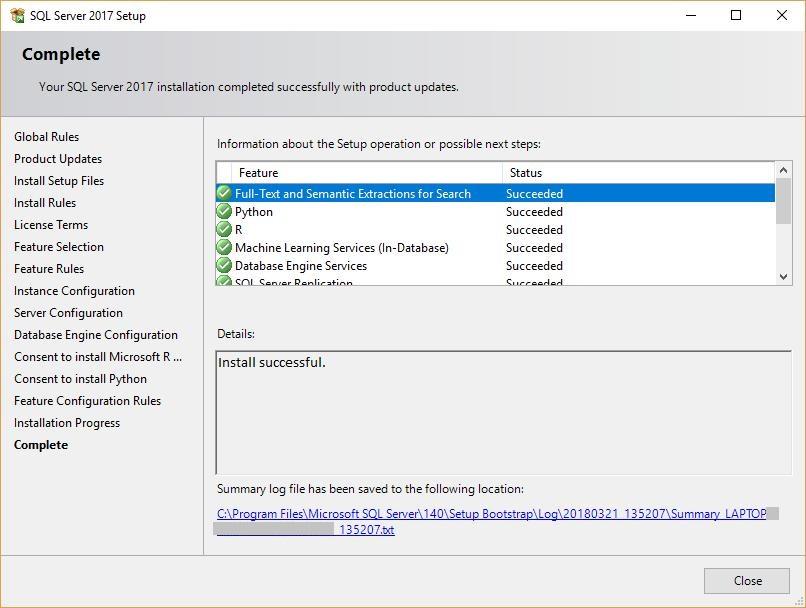Click success icon for Database Engine Services
The image size is (806, 608).
tap(224, 265)
